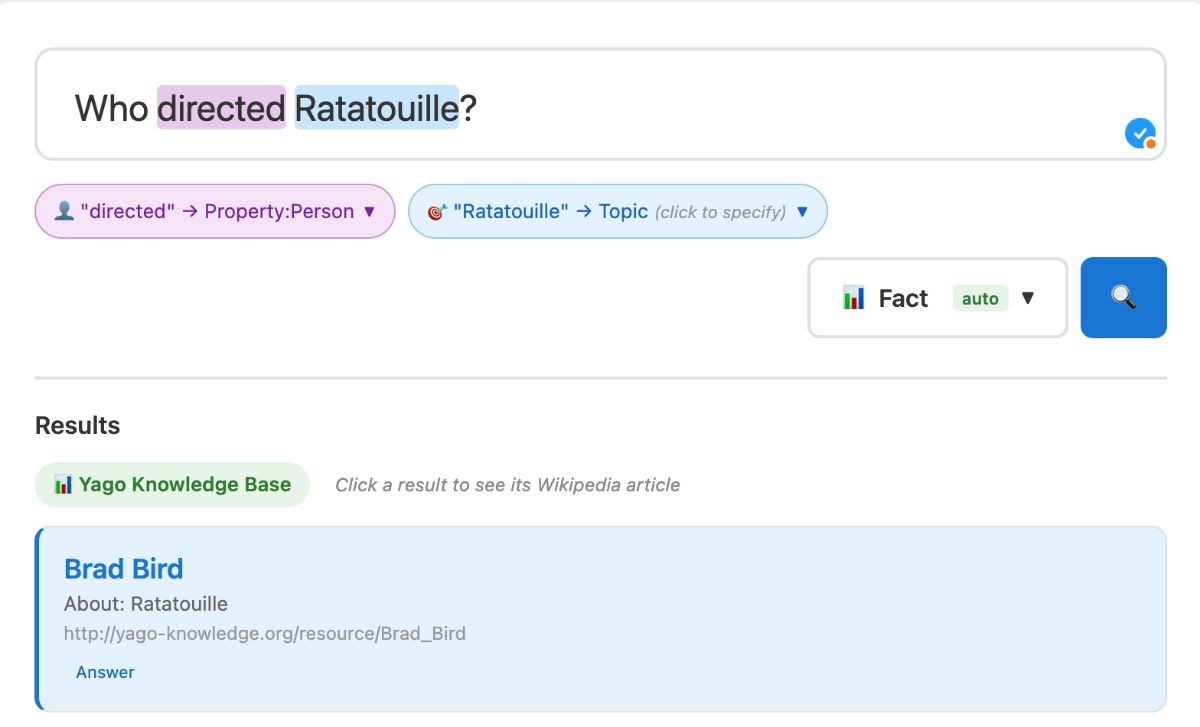Click the bar chart icon beside Fact
This screenshot has height=727, width=1200.
click(853, 298)
